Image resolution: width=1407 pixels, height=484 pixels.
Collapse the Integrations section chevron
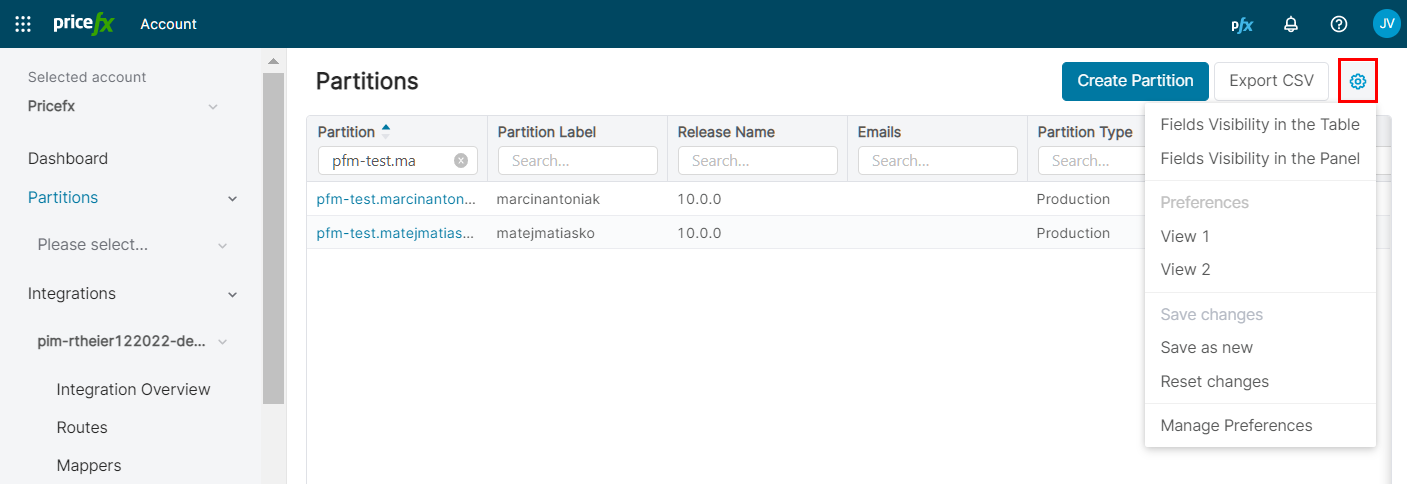pyautogui.click(x=233, y=294)
